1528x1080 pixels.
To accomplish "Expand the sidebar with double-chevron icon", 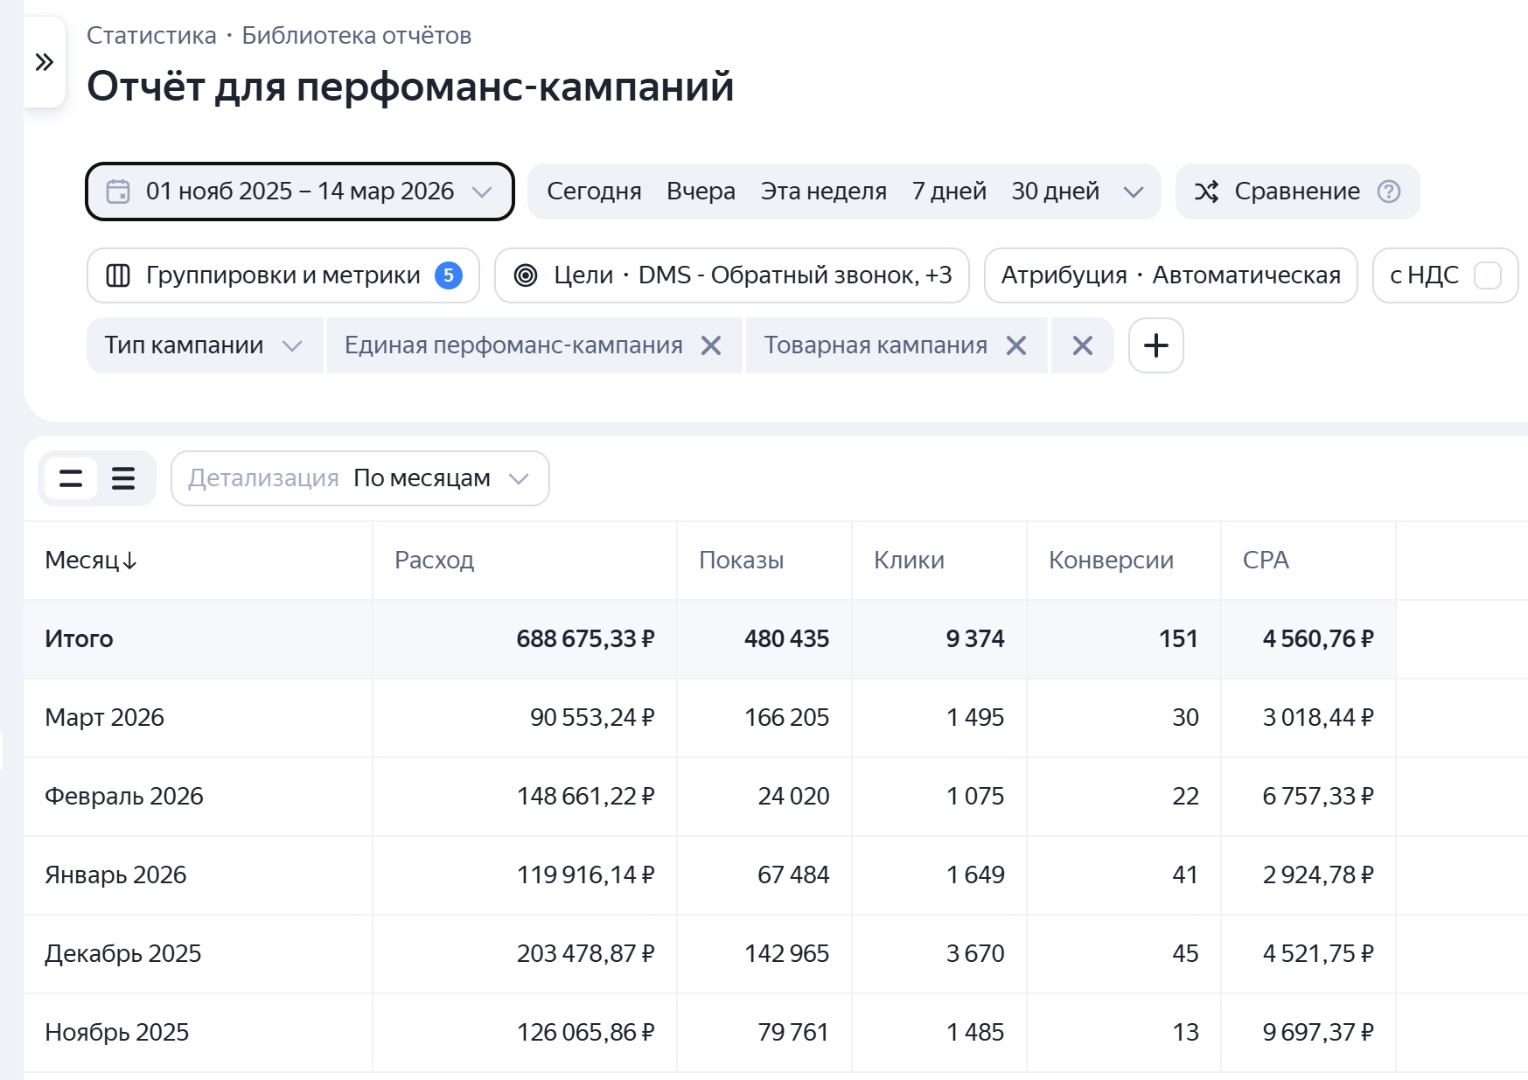I will click(x=44, y=62).
